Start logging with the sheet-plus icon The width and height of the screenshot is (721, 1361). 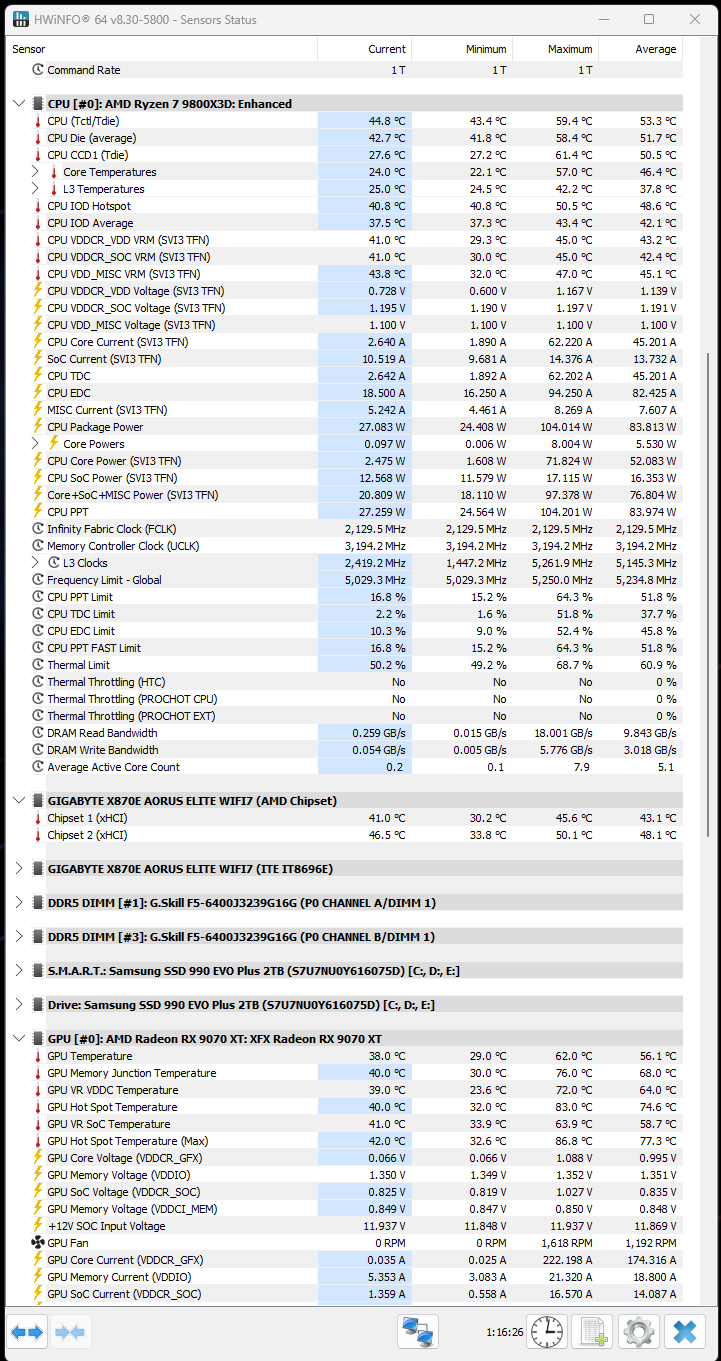tap(593, 1332)
